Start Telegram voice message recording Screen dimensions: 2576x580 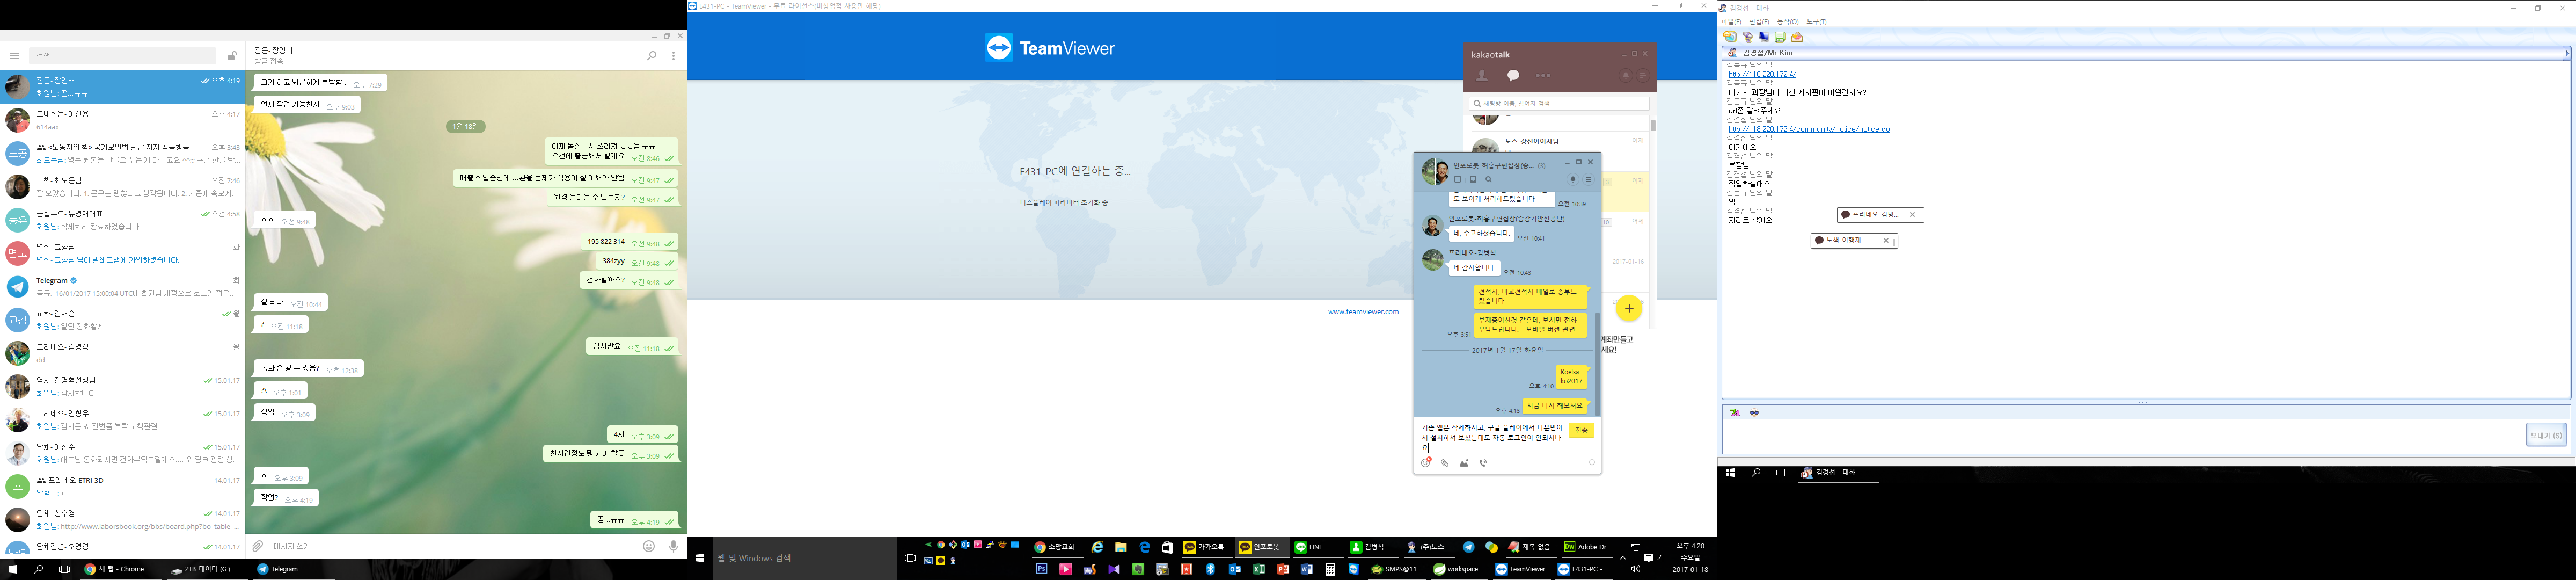673,546
